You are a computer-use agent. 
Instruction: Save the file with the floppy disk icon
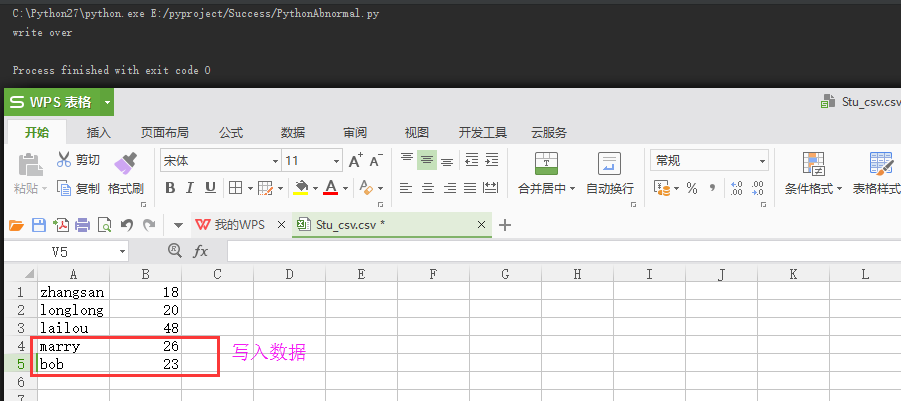coord(39,225)
